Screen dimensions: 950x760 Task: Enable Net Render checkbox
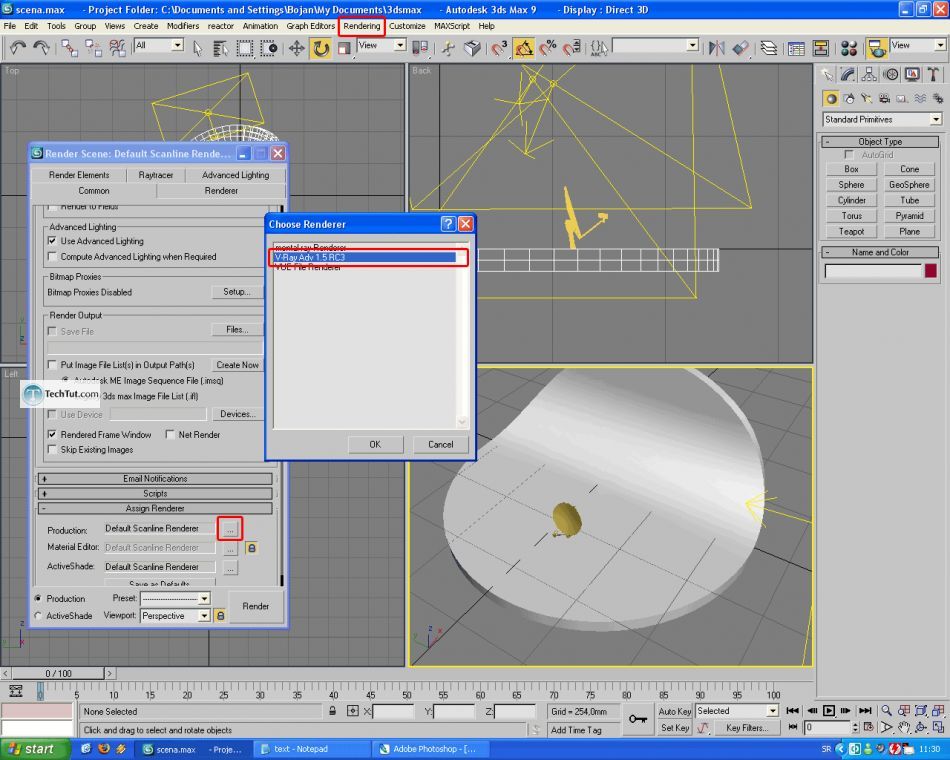[170, 435]
